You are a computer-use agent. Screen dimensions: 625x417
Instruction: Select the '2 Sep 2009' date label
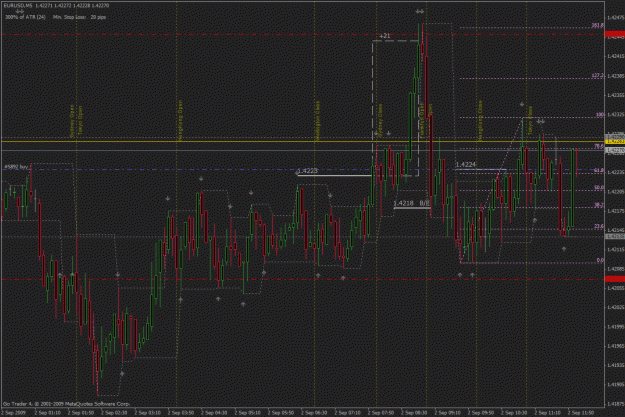14,413
